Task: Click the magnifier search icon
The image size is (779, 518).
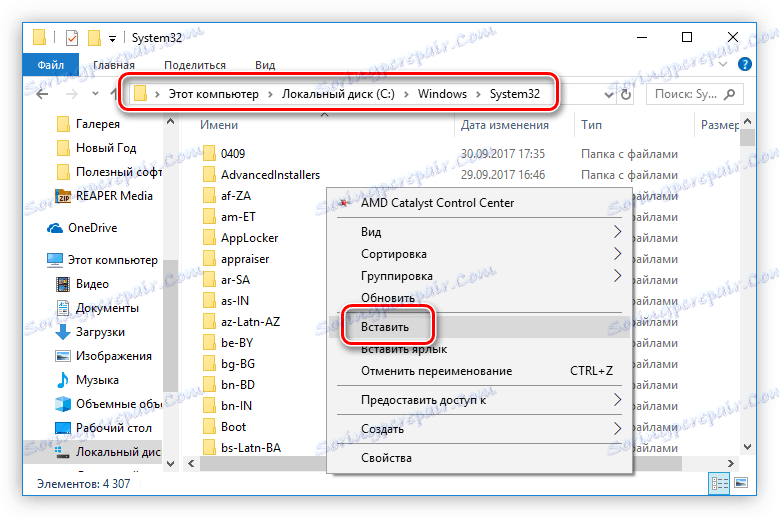Action: 729,94
